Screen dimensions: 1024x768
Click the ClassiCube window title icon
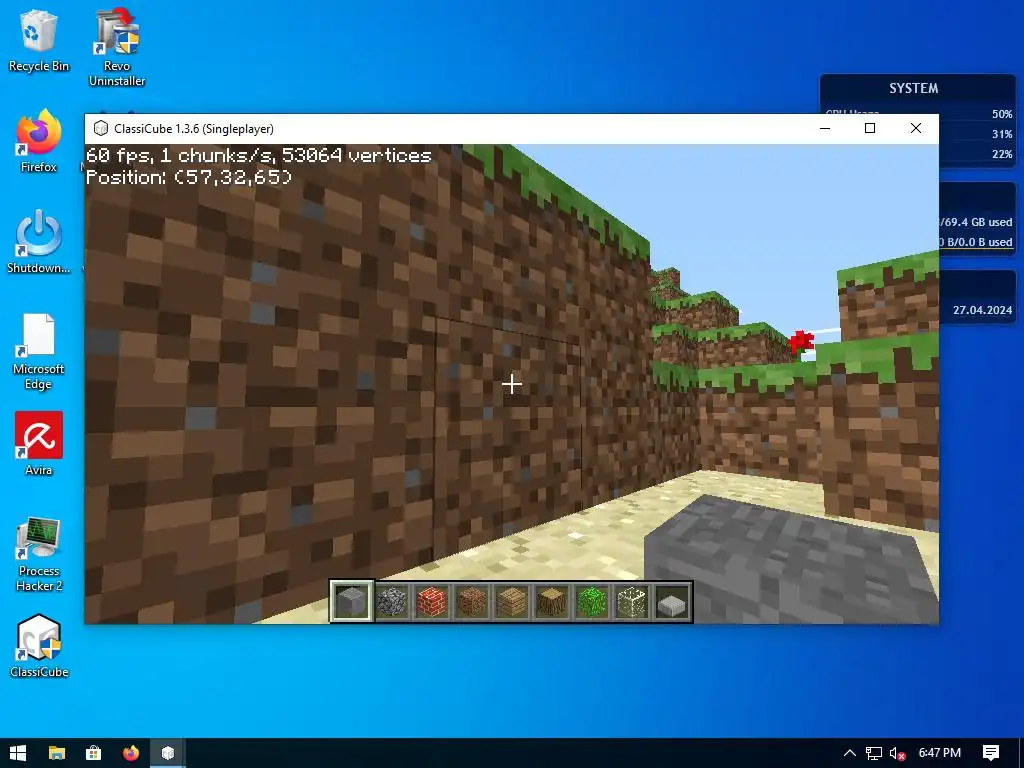(x=101, y=129)
